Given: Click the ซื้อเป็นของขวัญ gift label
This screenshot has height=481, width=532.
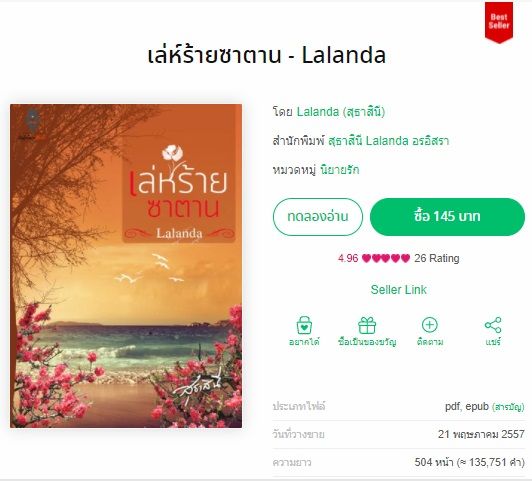Looking at the screenshot, I should [x=367, y=342].
